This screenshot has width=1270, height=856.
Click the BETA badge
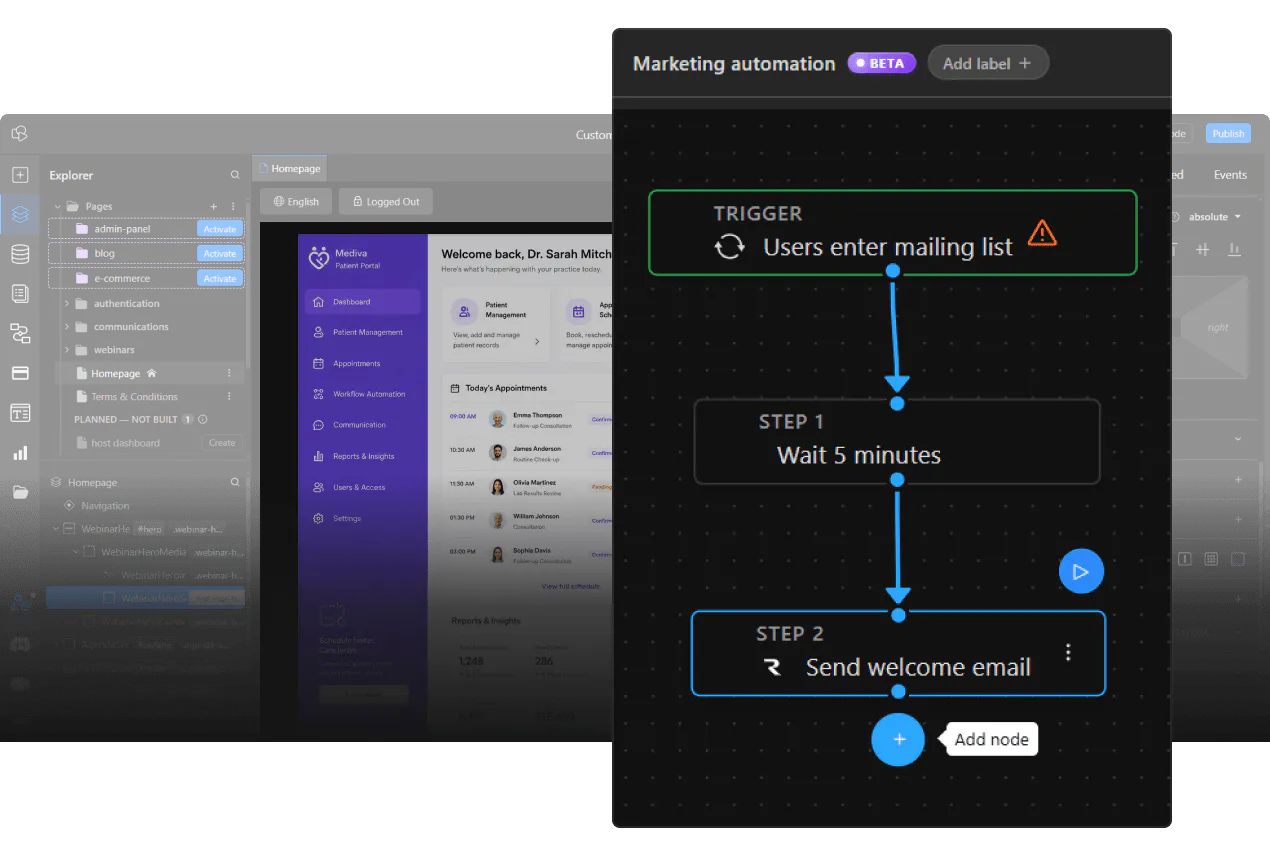(x=881, y=63)
